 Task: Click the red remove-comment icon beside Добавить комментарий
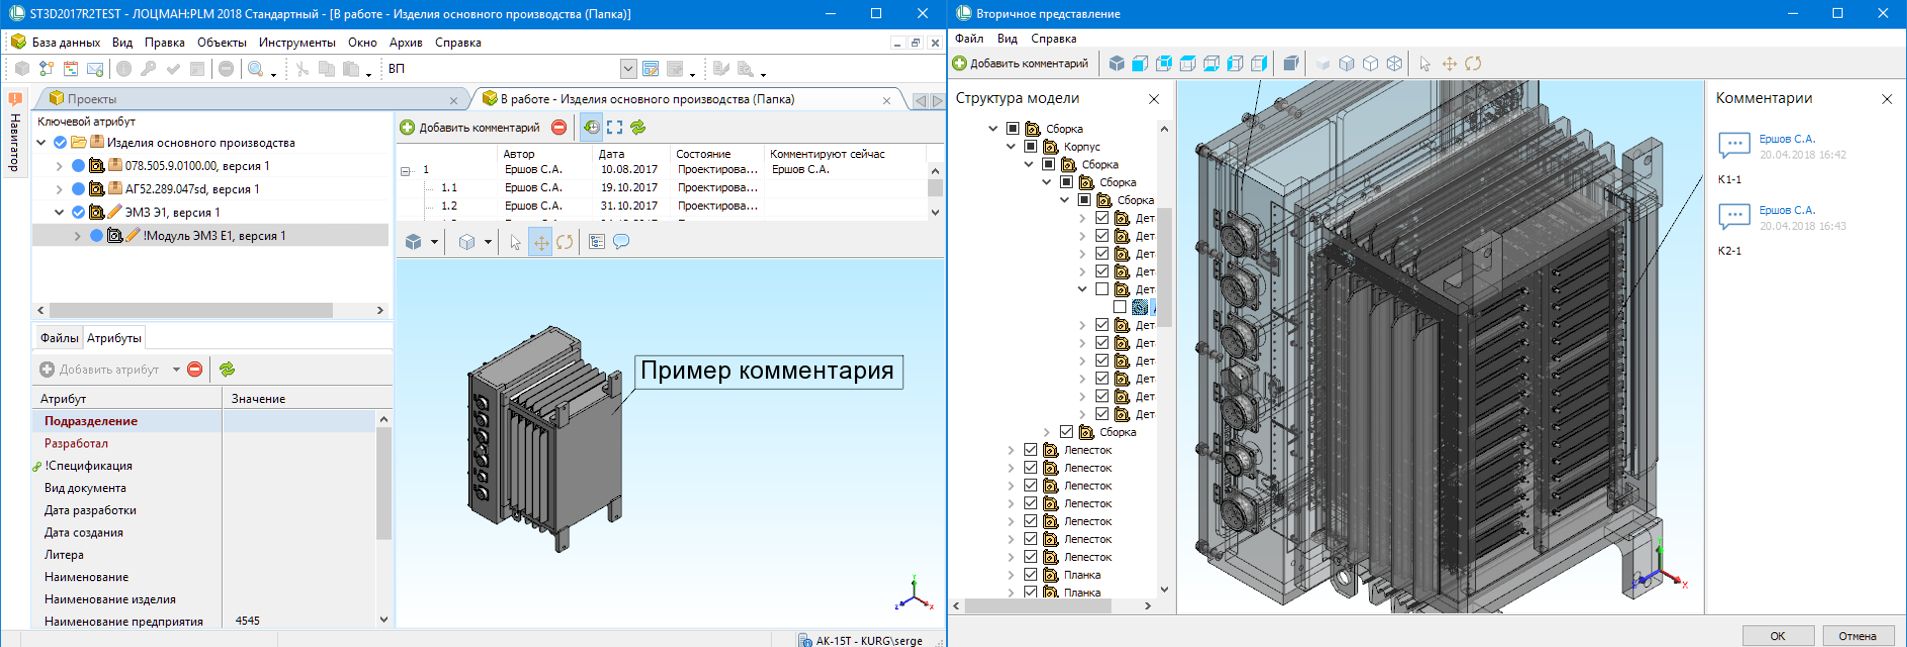tap(559, 127)
